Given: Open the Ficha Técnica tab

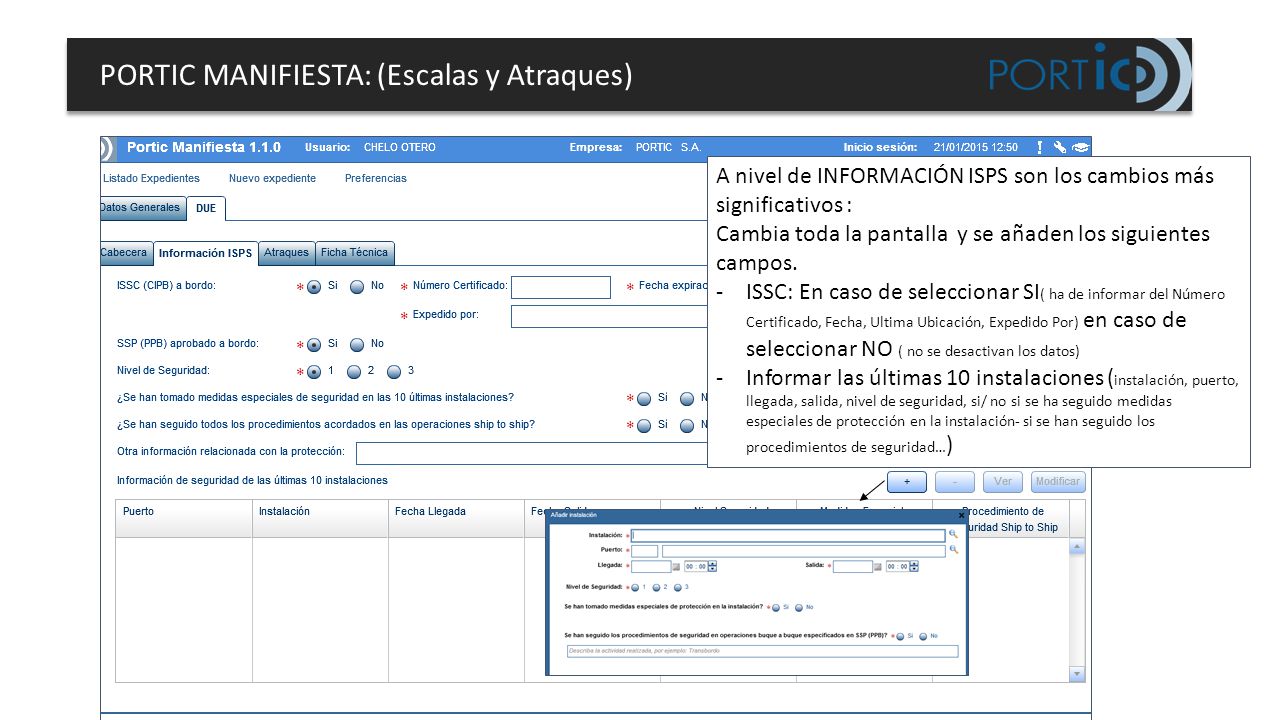Looking at the screenshot, I should (x=355, y=253).
